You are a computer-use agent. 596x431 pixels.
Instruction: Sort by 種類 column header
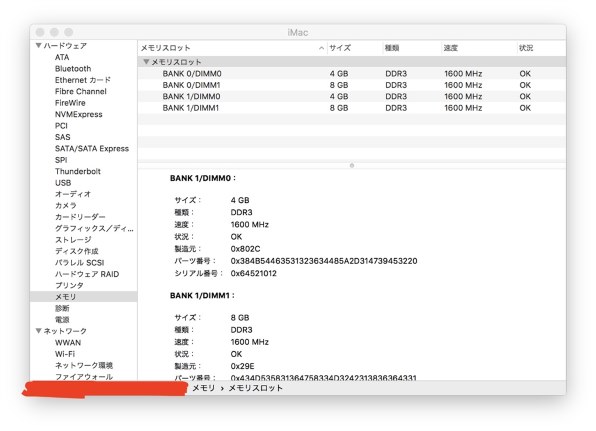(x=392, y=48)
